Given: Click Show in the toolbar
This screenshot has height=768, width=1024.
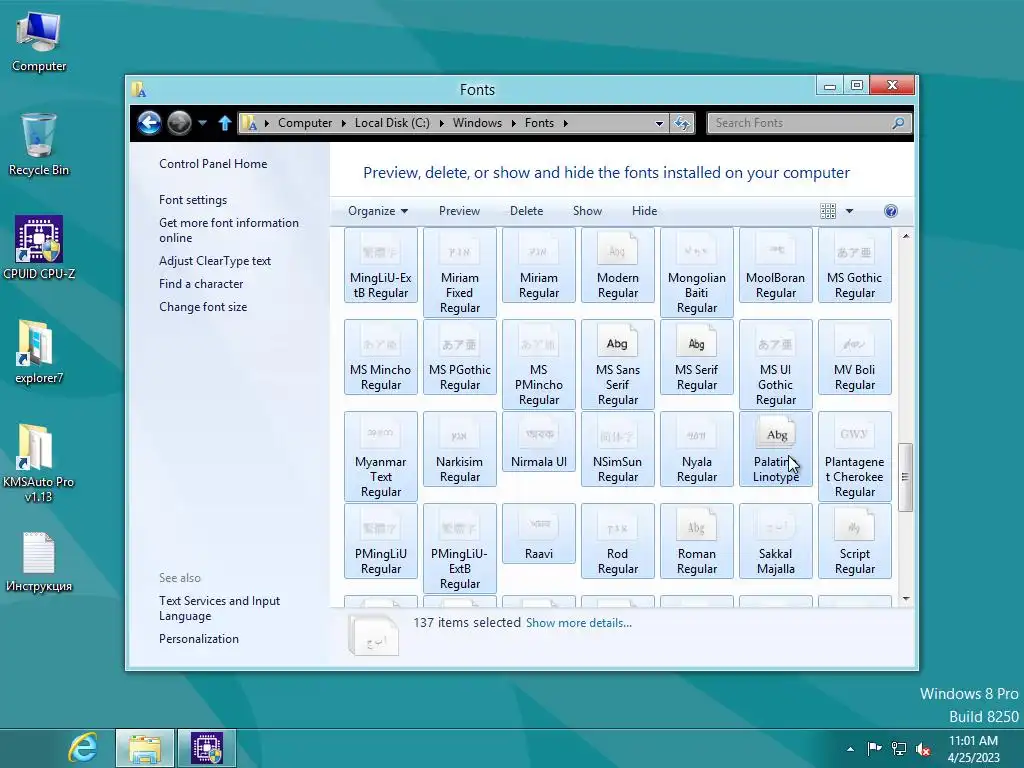Looking at the screenshot, I should click(587, 211).
